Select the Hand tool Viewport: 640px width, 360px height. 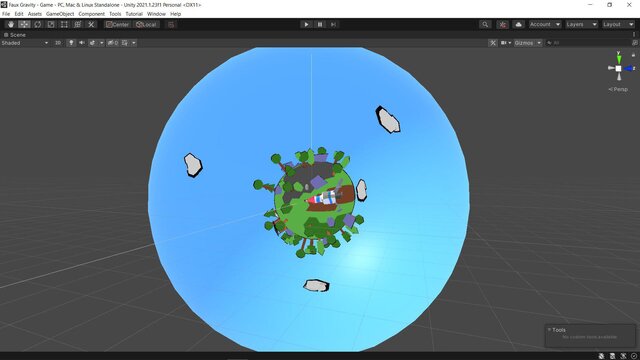11,24
